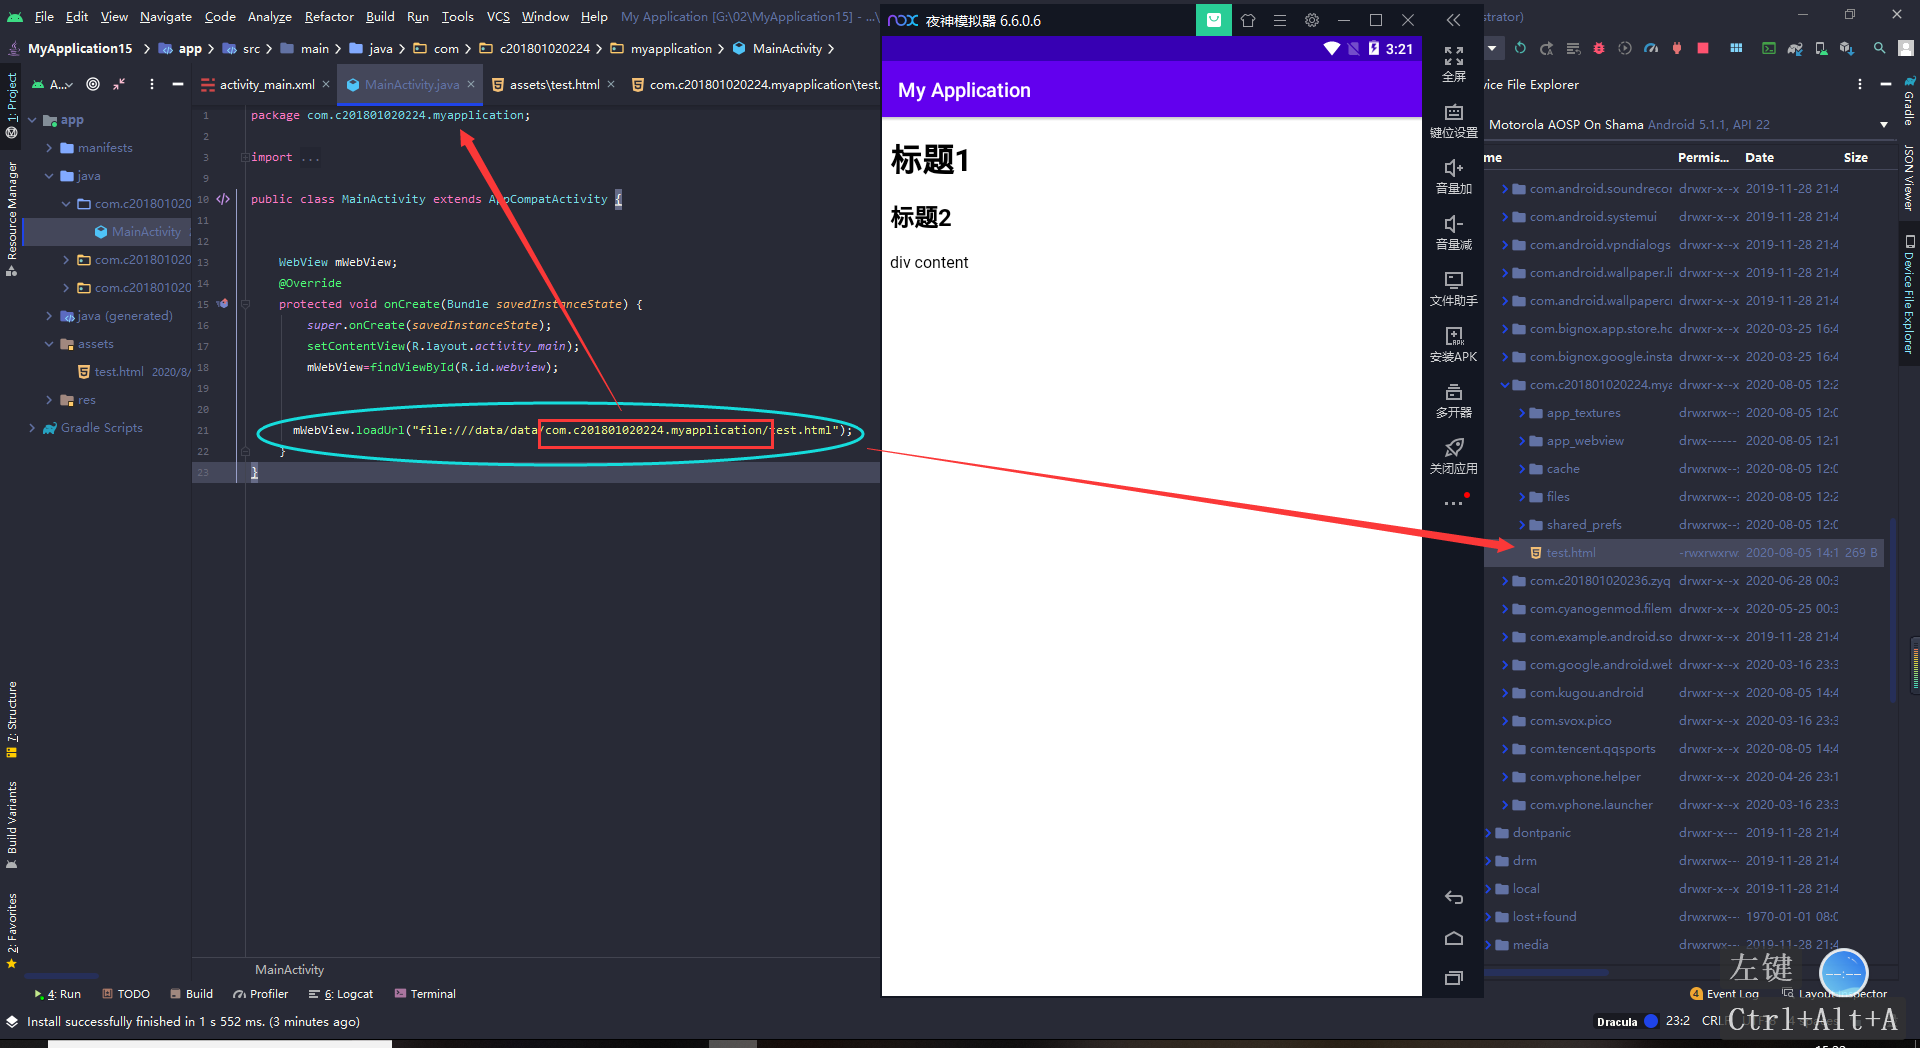1920x1048 pixels.
Task: Click Nox install APK (安装APK) icon
Action: (x=1453, y=344)
